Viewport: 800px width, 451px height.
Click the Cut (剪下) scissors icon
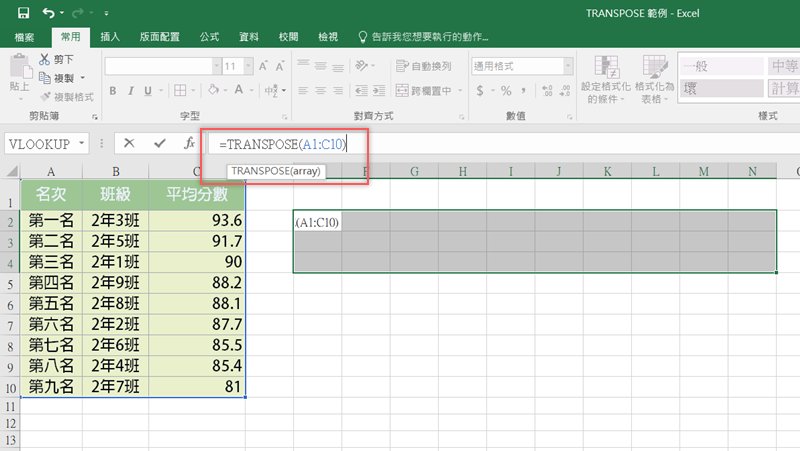(45, 60)
